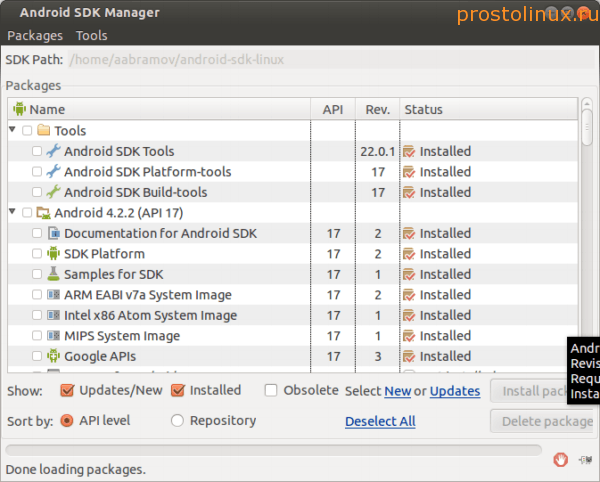Viewport: 600px width, 482px height.
Task: Uncheck the Installed show filter
Action: point(178,391)
